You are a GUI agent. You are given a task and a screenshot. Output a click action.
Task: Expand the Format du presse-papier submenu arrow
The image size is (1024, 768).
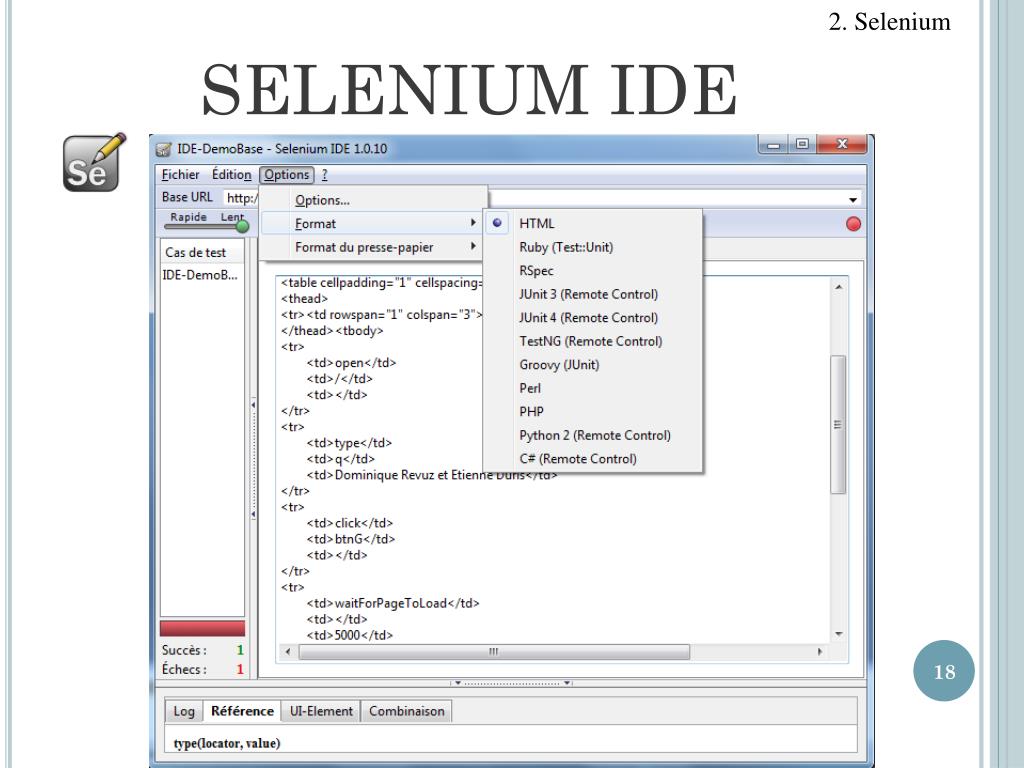coord(473,246)
